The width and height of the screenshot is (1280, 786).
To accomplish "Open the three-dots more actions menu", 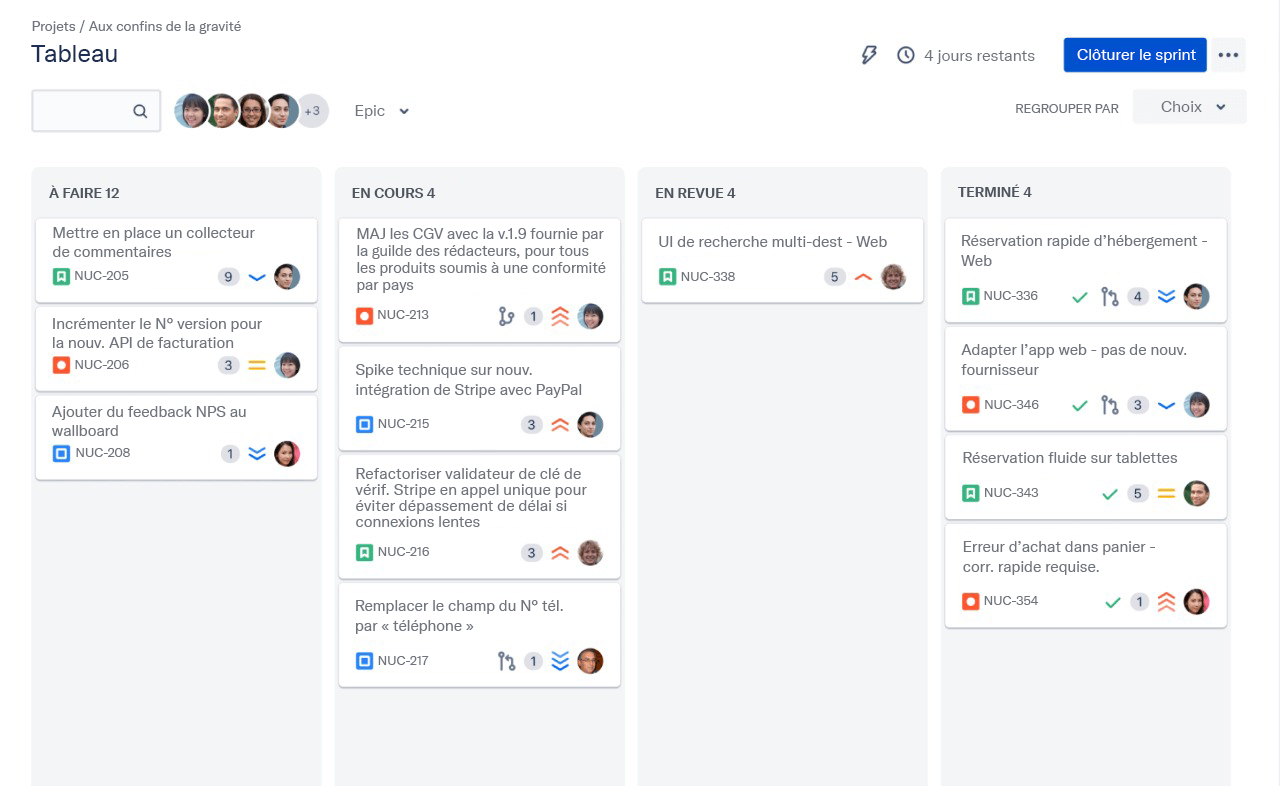I will [x=1228, y=55].
